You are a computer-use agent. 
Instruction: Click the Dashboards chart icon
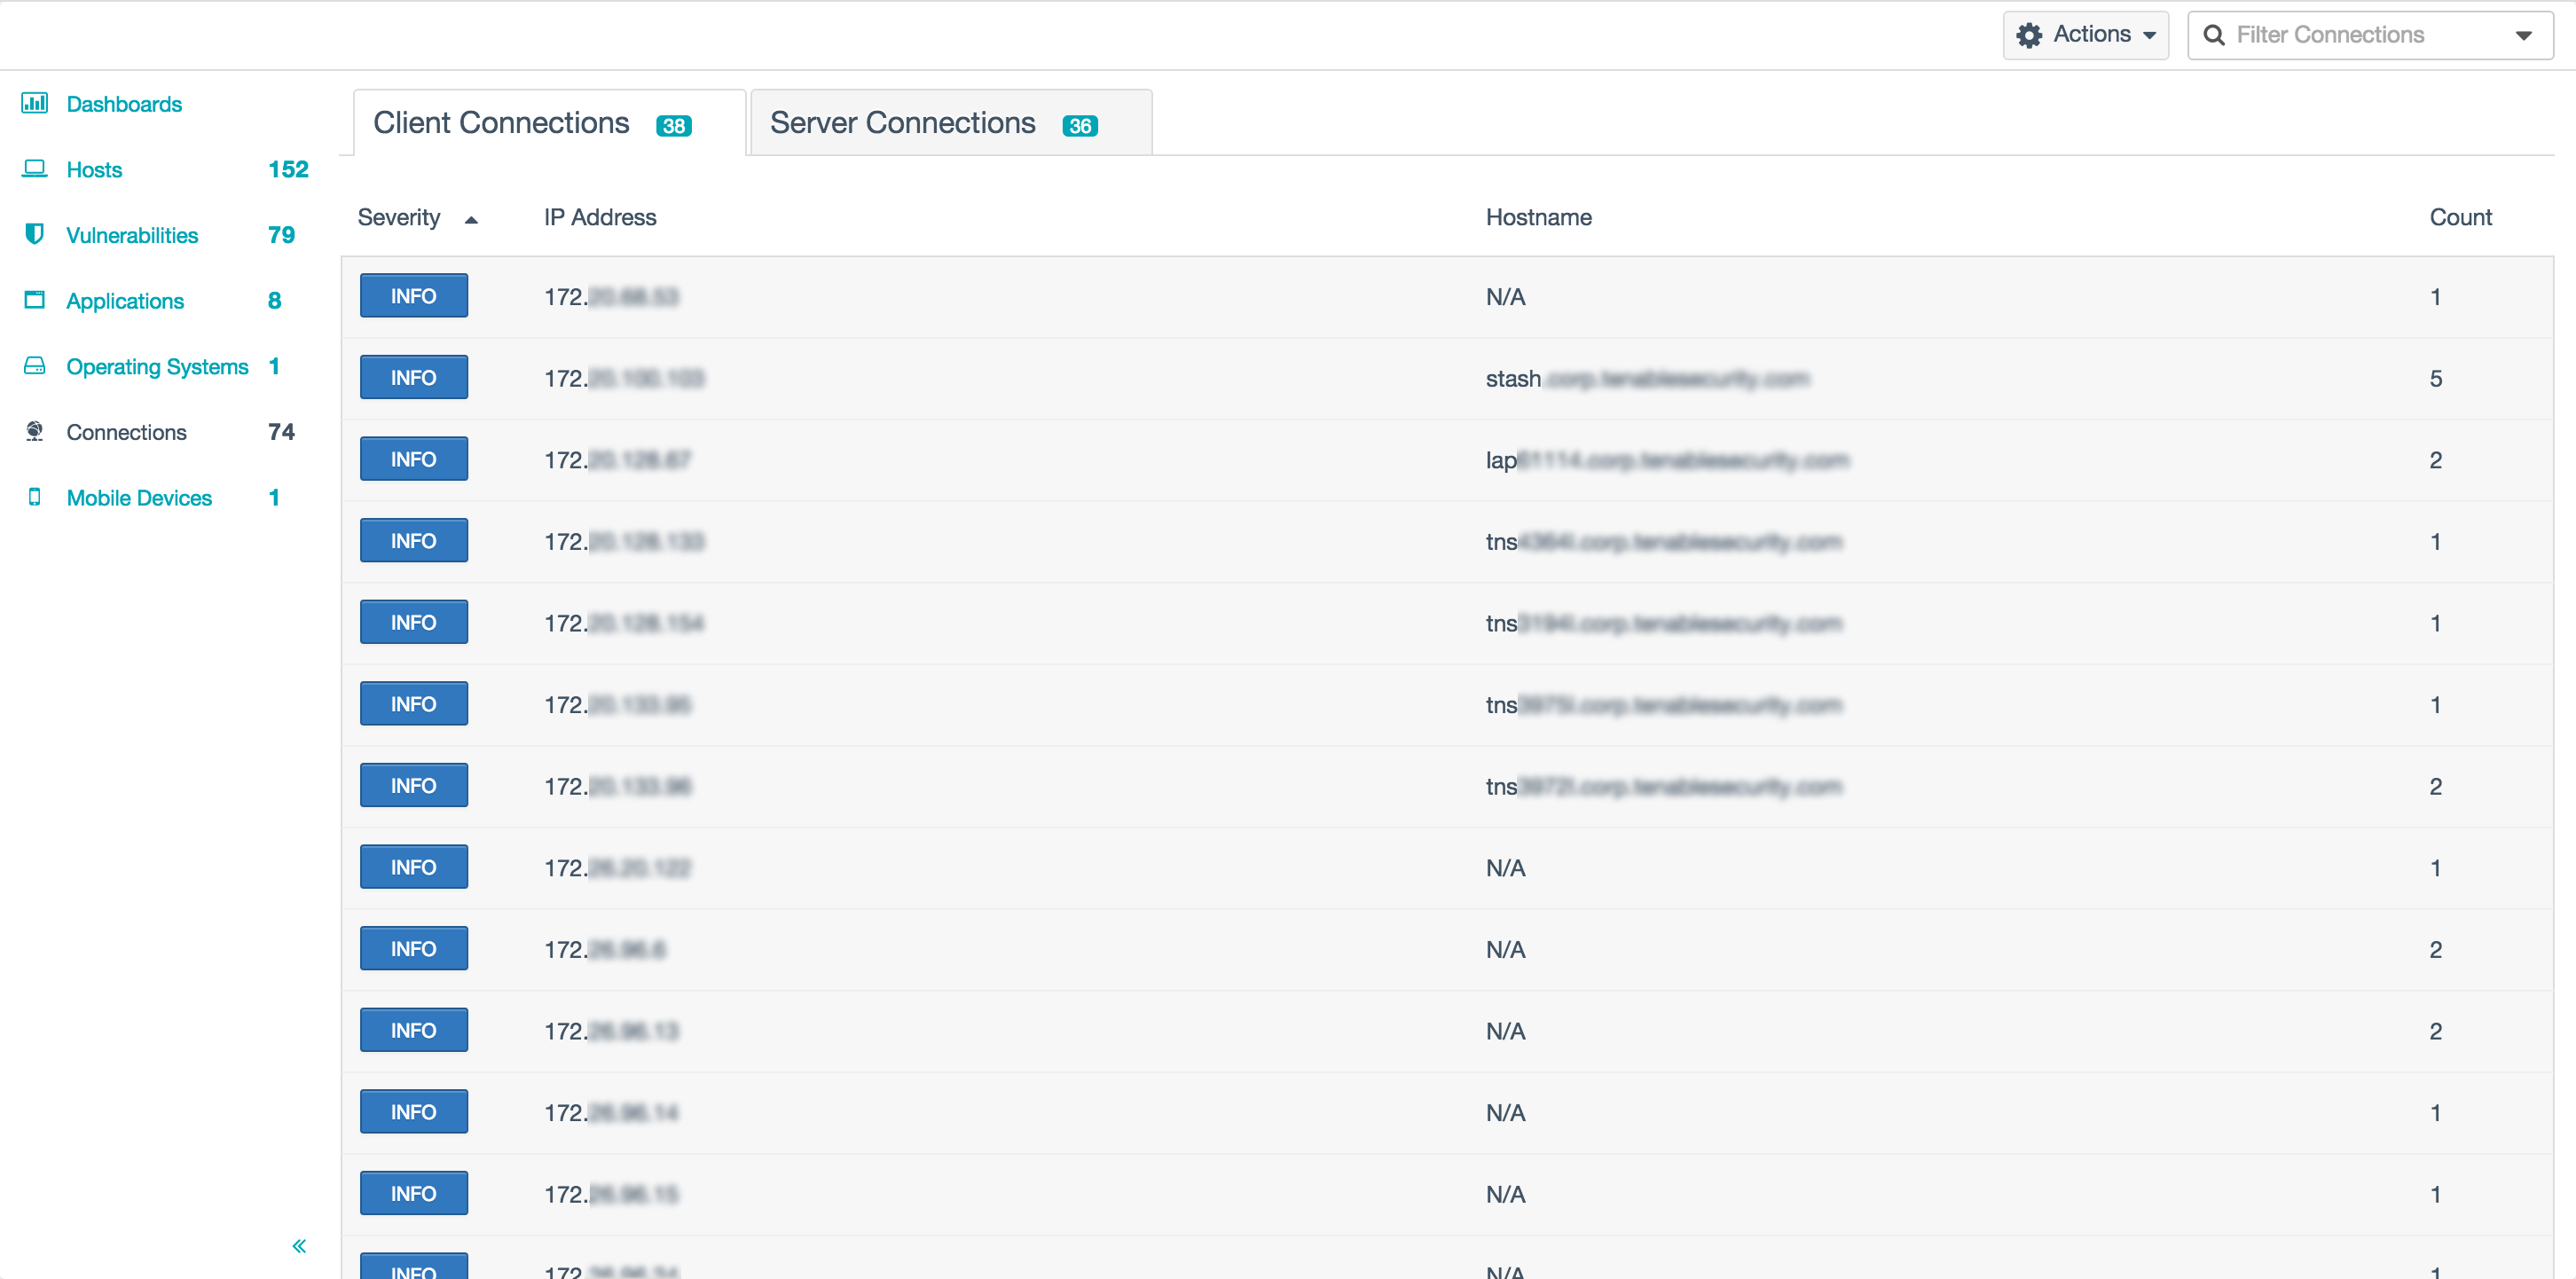pyautogui.click(x=35, y=103)
